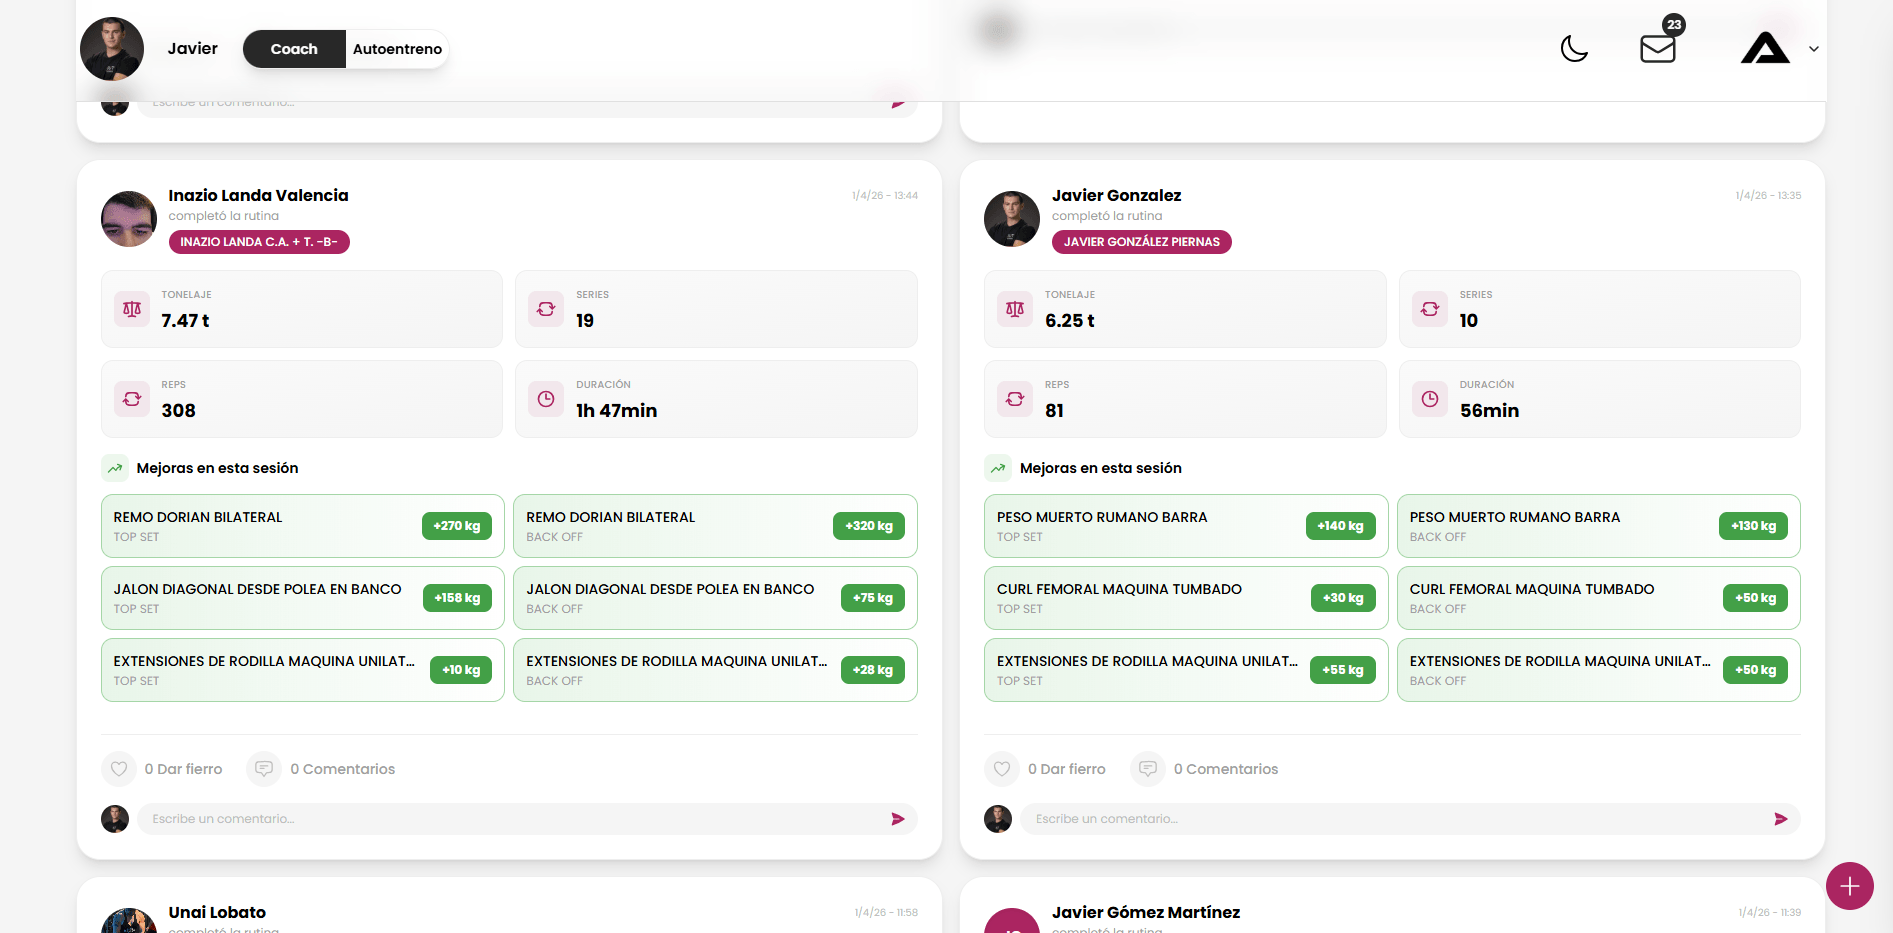
Task: Click the Duración clock icon showing 56min
Action: (x=1430, y=399)
